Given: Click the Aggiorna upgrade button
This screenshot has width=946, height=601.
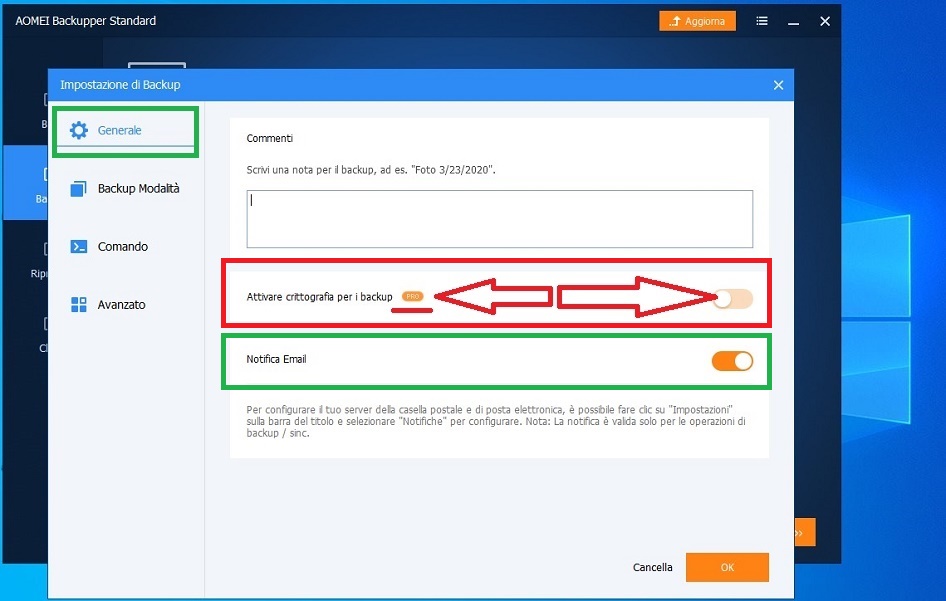Looking at the screenshot, I should 697,21.
